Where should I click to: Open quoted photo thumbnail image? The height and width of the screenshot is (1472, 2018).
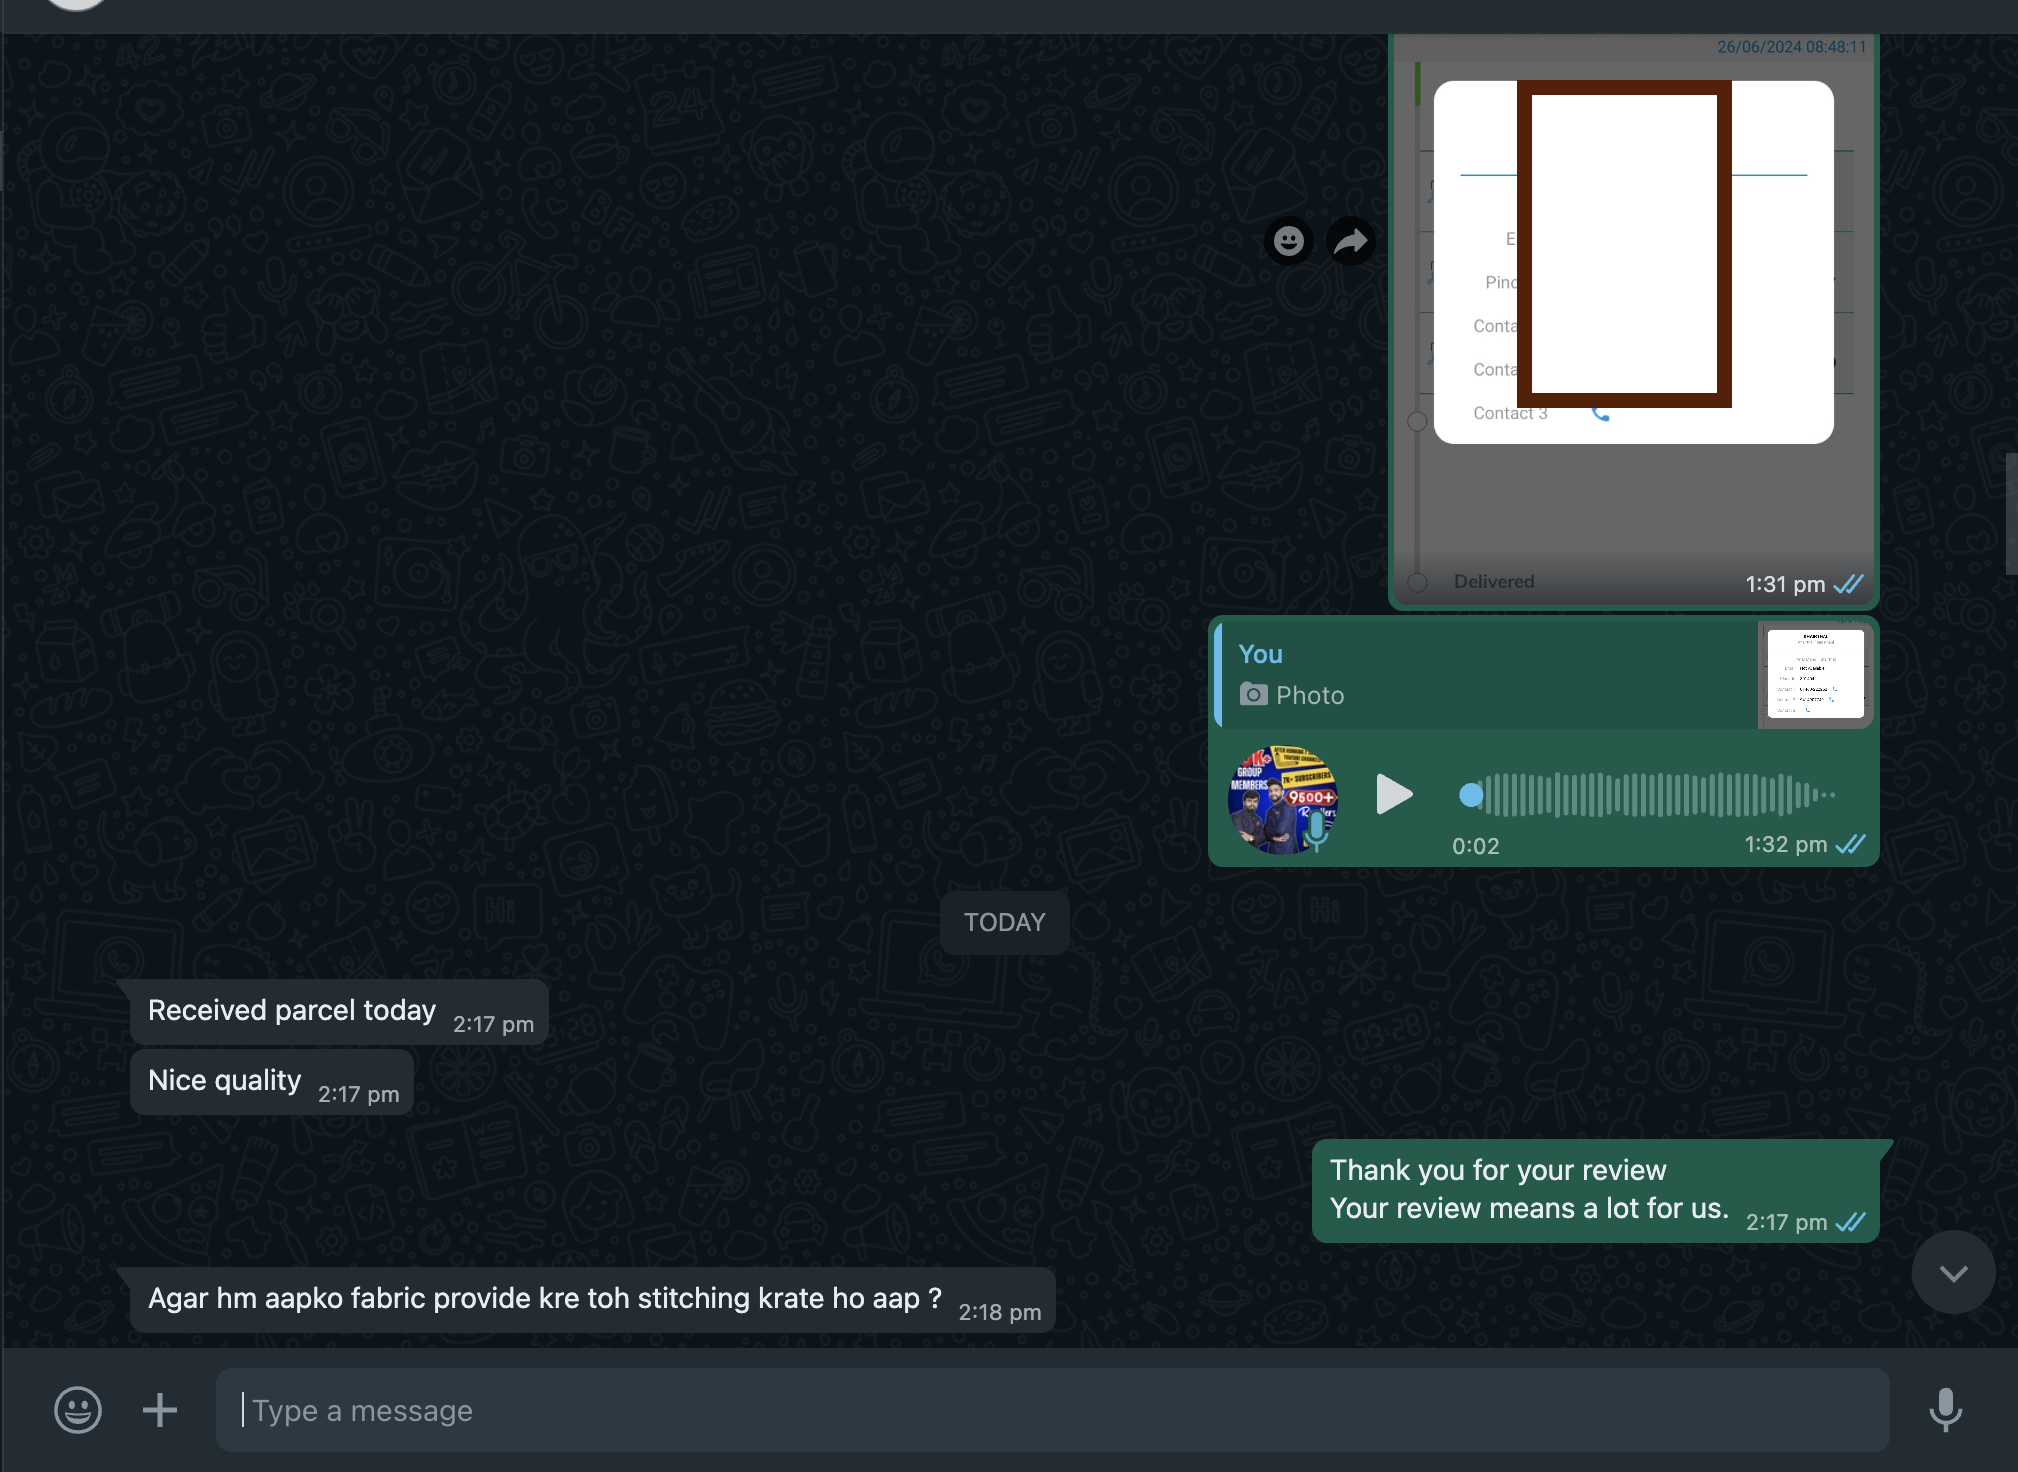coord(1814,673)
